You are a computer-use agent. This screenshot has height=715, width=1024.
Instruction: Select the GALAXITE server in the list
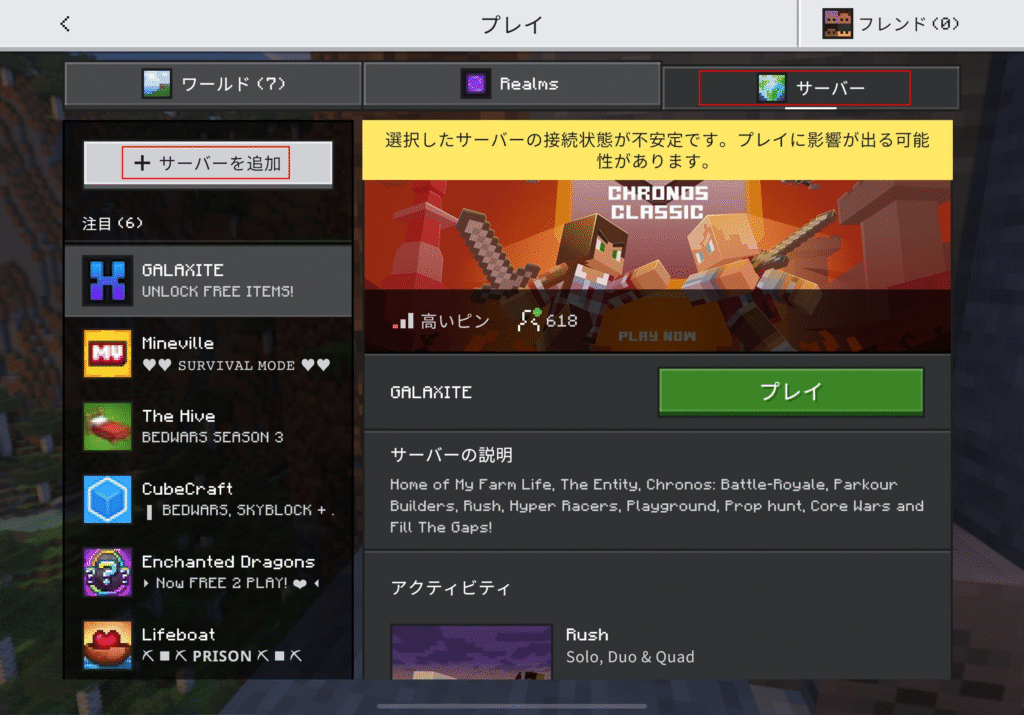[208, 280]
